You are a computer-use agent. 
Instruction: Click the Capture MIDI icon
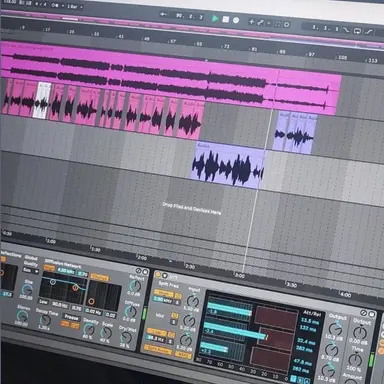[278, 24]
